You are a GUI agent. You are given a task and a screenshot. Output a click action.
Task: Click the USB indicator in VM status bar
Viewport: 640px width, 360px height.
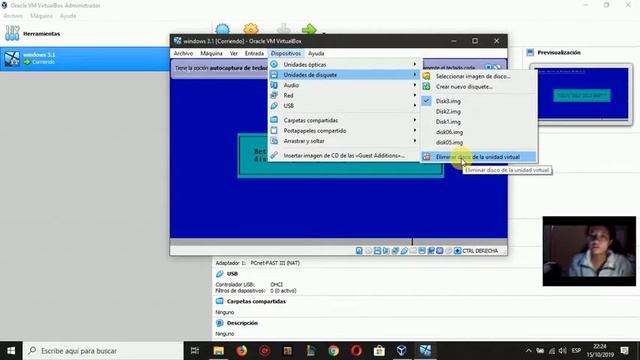click(x=404, y=251)
